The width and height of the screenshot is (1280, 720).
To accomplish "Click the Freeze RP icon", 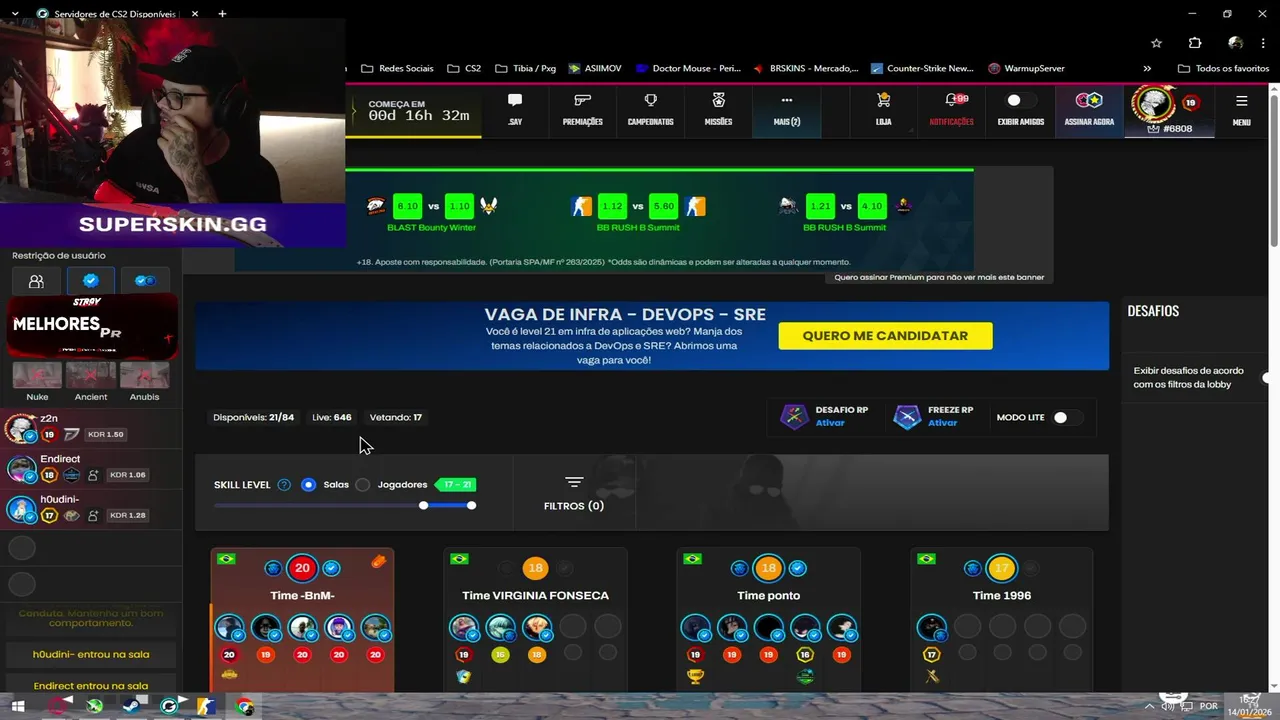I will click(907, 416).
